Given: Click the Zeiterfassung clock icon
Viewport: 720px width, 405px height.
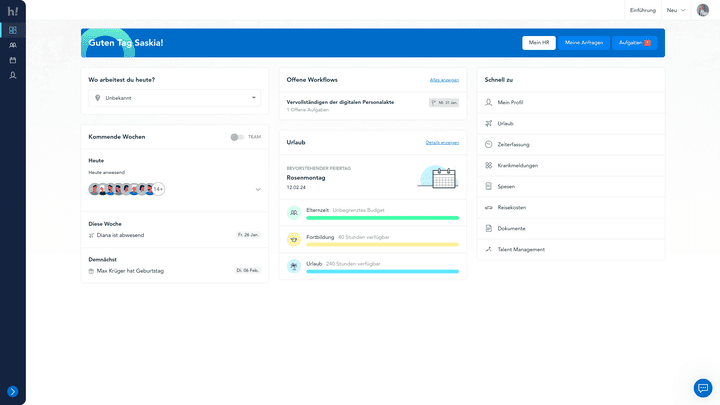Looking at the screenshot, I should tap(488, 144).
